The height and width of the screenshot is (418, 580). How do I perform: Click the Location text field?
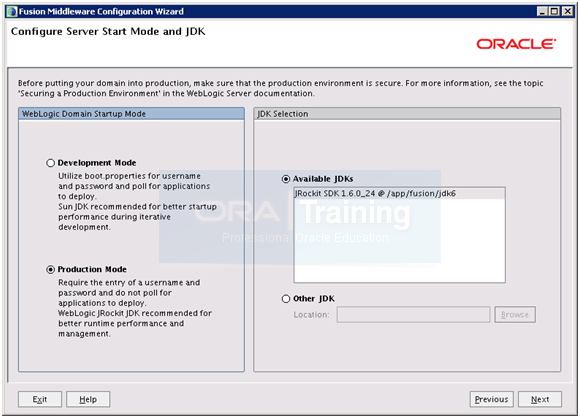click(413, 315)
